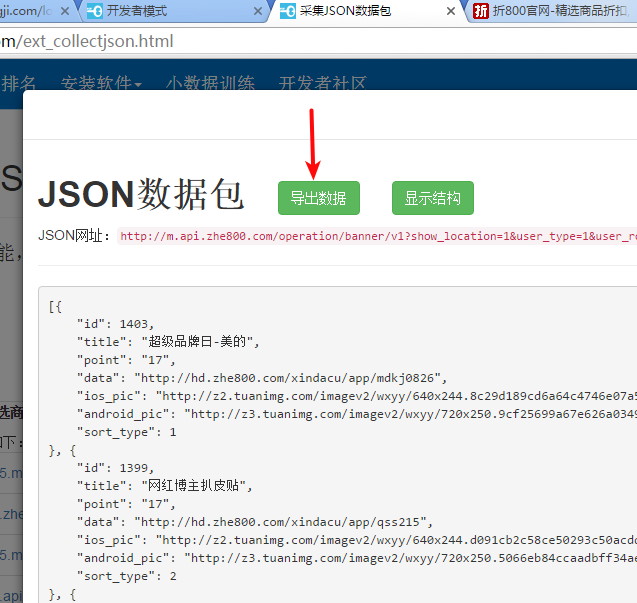Open the 排名 navigation item
This screenshot has width=637, height=603.
pos(19,83)
